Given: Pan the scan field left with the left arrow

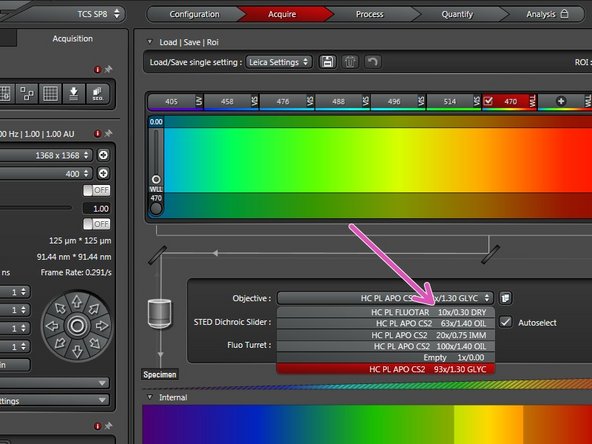Looking at the screenshot, I should (52, 326).
